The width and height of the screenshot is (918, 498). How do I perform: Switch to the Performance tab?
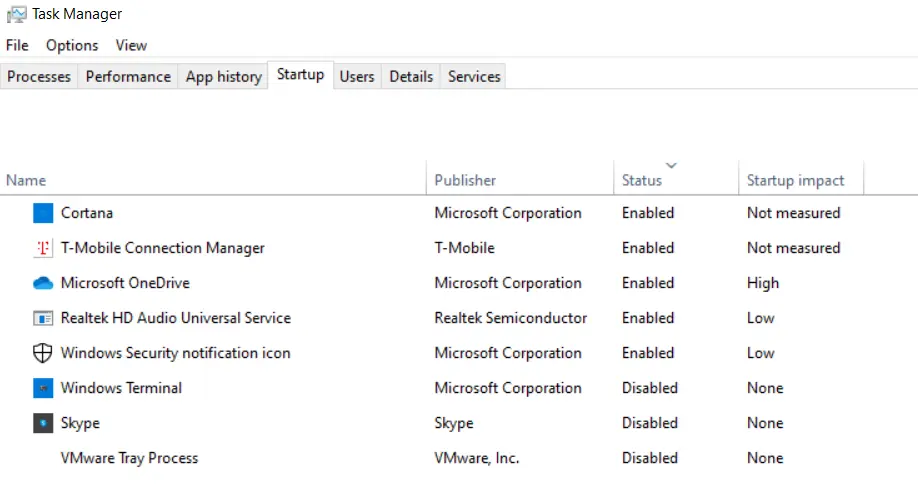click(128, 77)
